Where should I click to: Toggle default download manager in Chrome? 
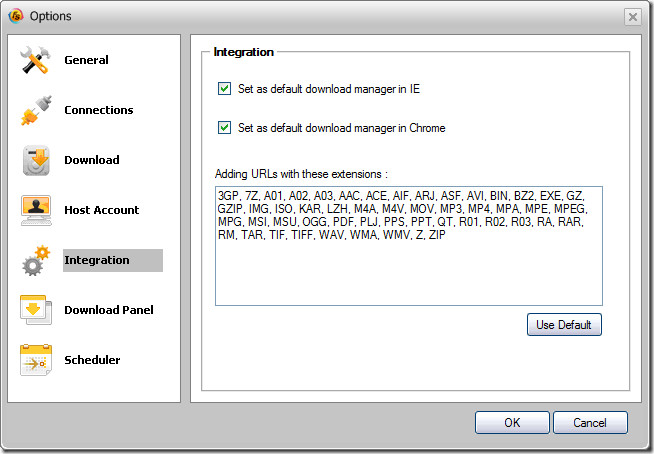click(x=224, y=127)
